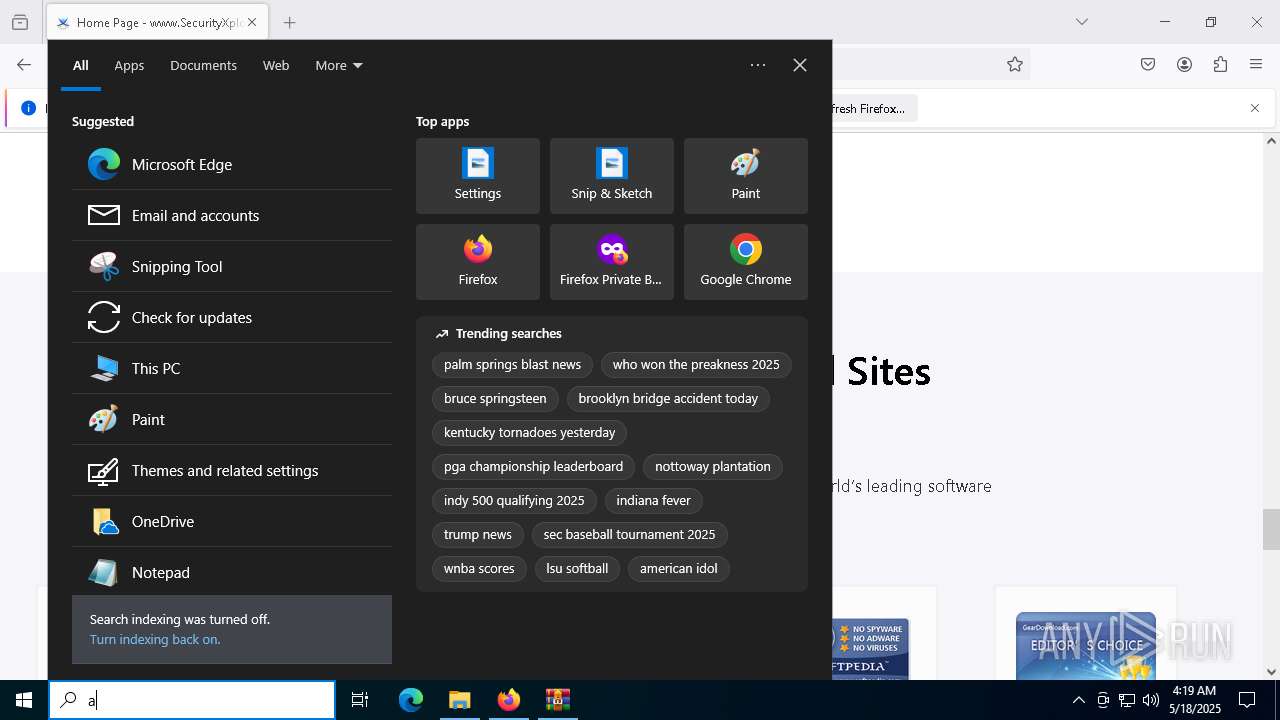Open network status tray icon
1280x720 pixels.
pyautogui.click(x=1127, y=700)
